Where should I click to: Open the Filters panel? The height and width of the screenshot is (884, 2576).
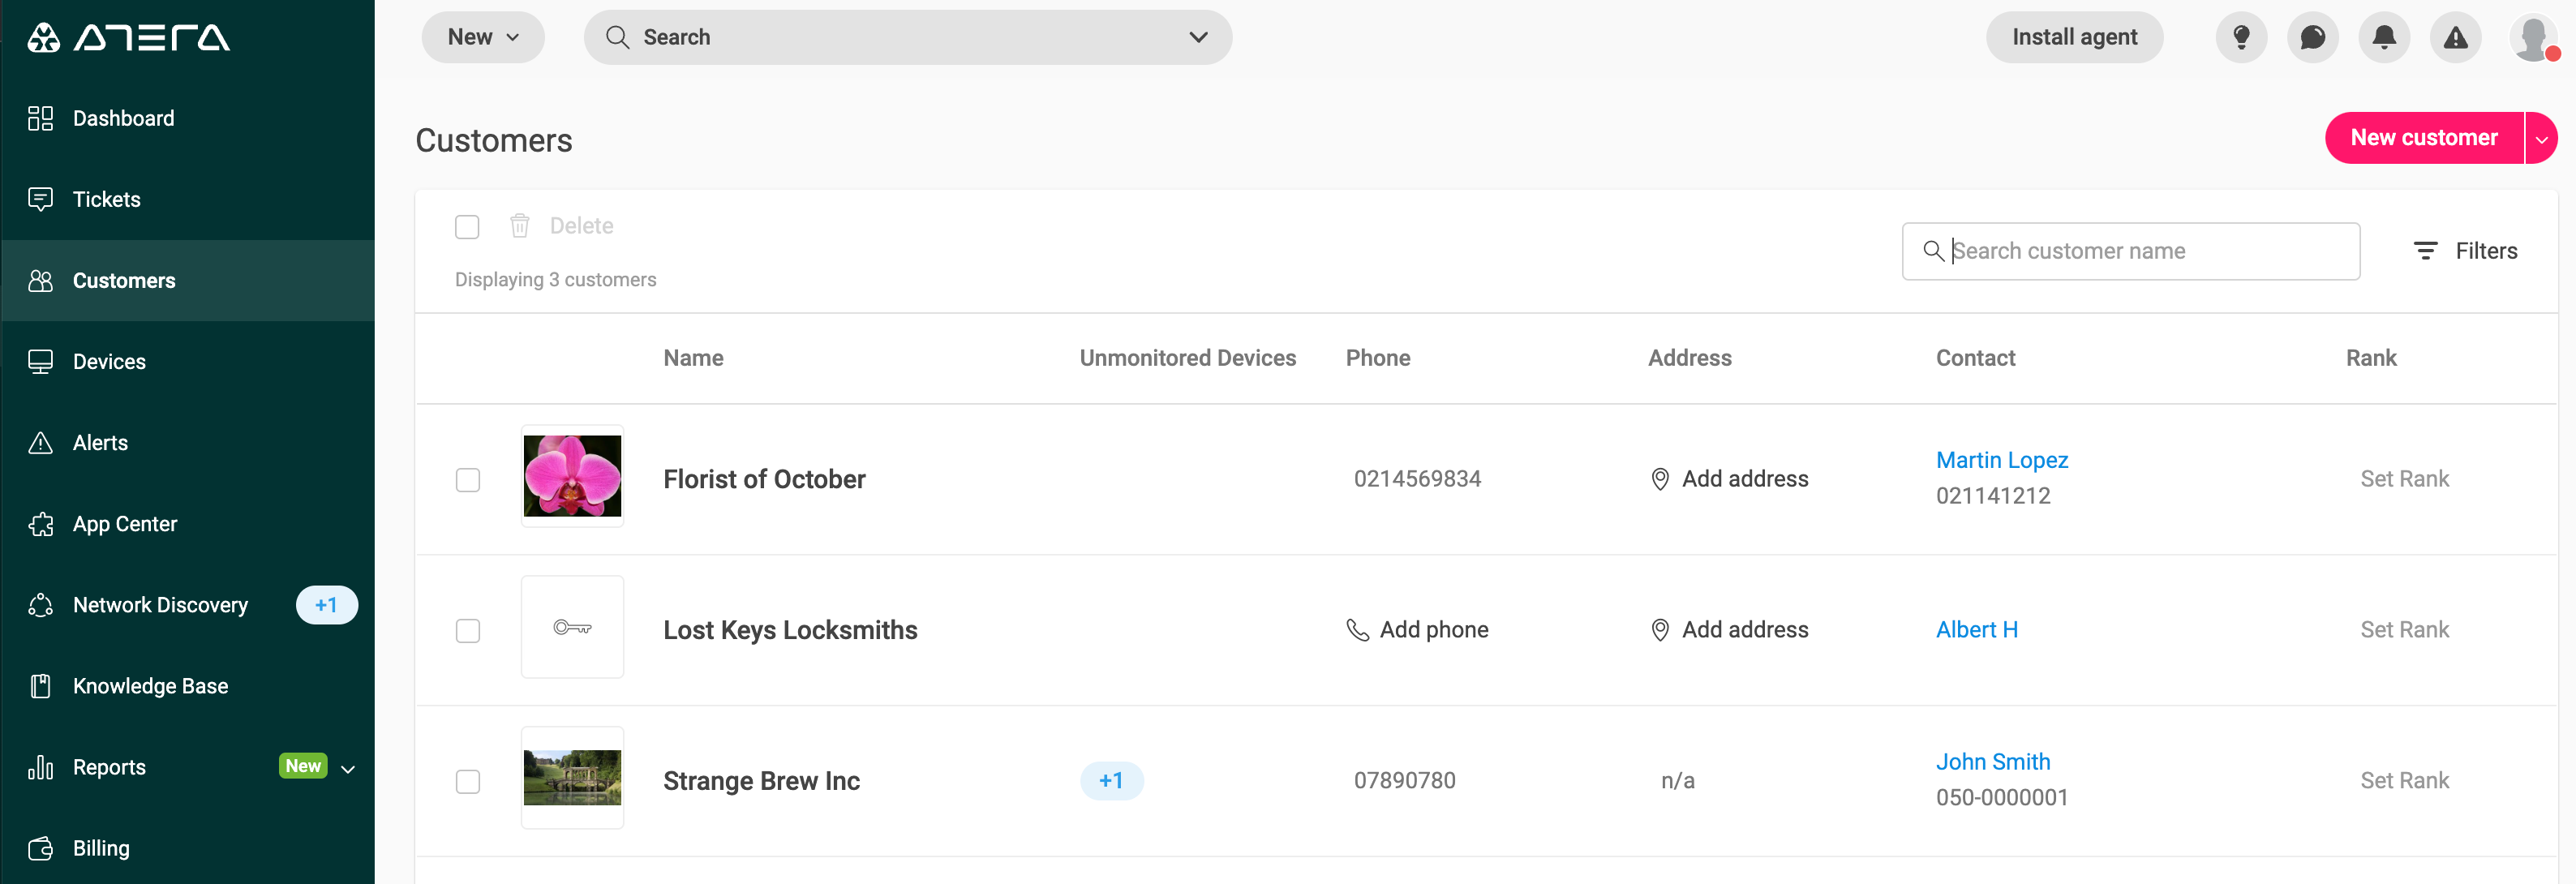(2466, 250)
